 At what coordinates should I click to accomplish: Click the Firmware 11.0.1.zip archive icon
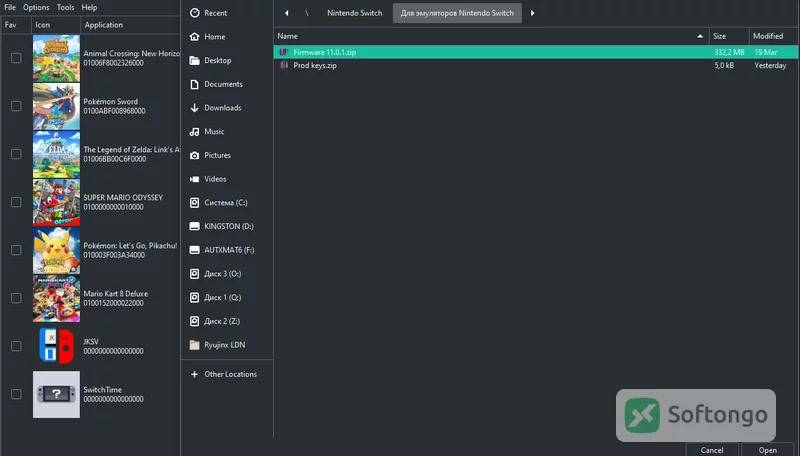284,52
